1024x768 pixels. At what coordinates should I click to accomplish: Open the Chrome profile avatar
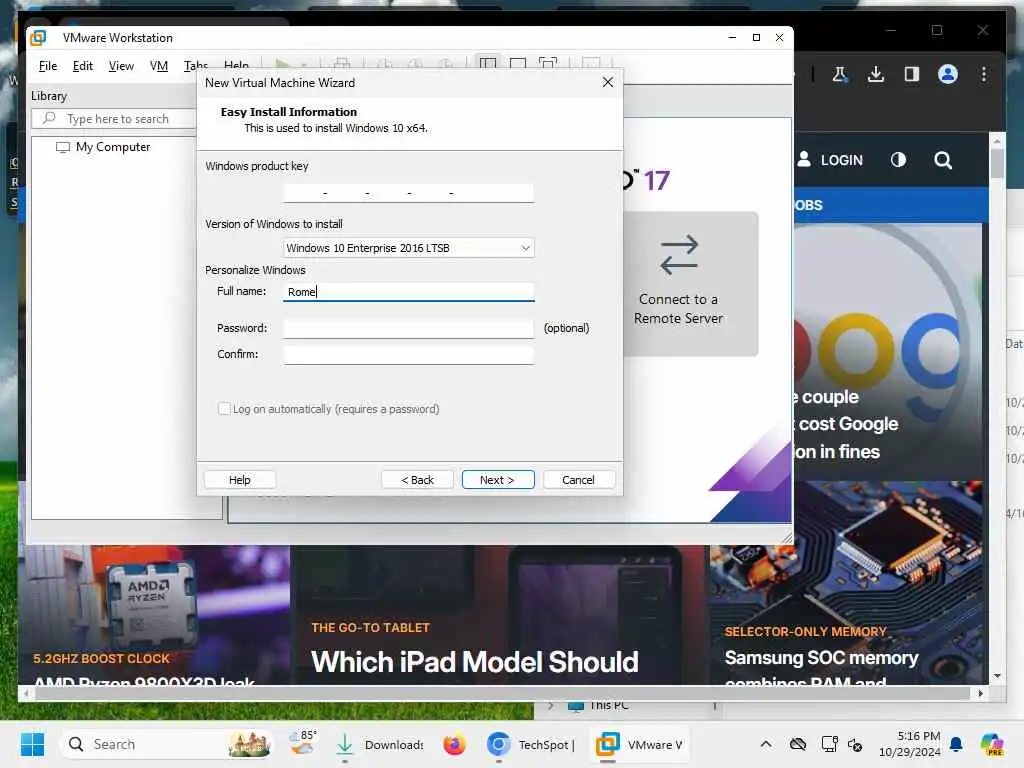pos(948,74)
